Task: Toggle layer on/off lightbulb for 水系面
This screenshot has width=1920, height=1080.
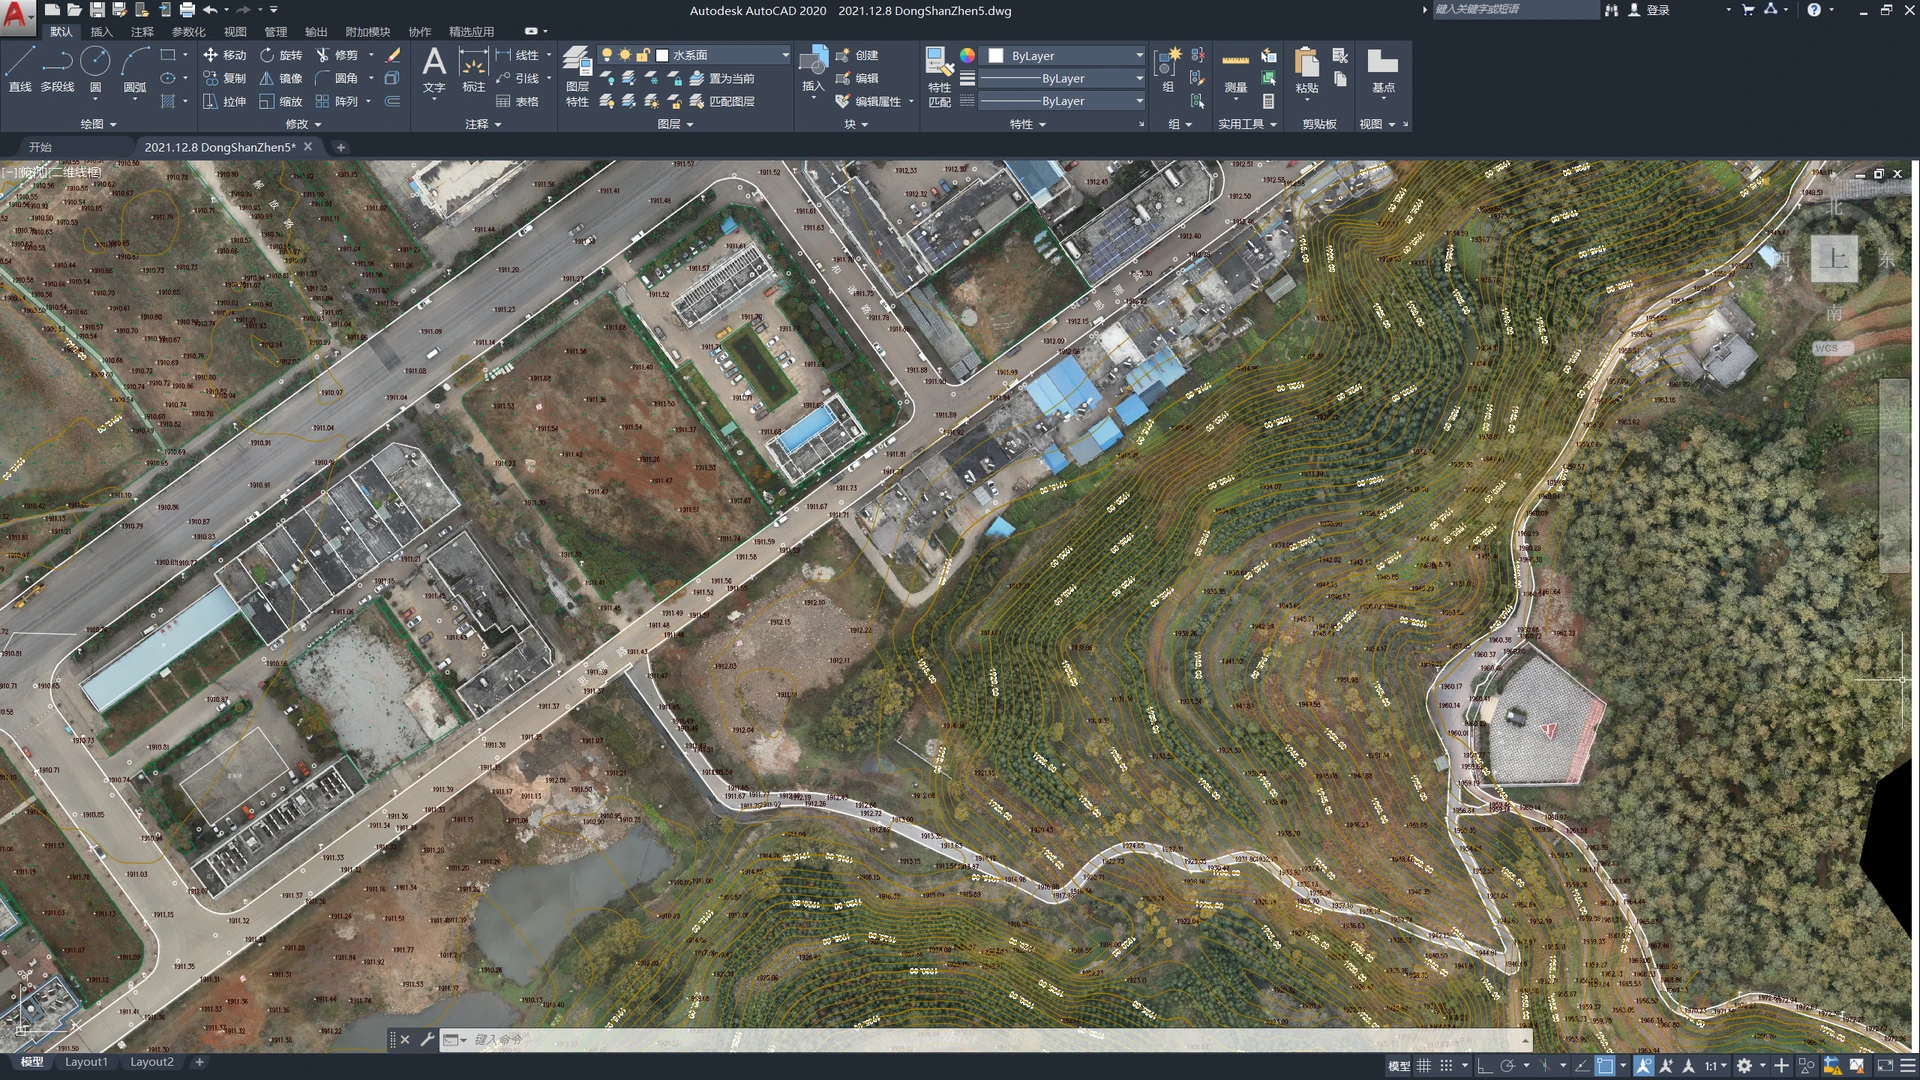Action: pos(606,55)
